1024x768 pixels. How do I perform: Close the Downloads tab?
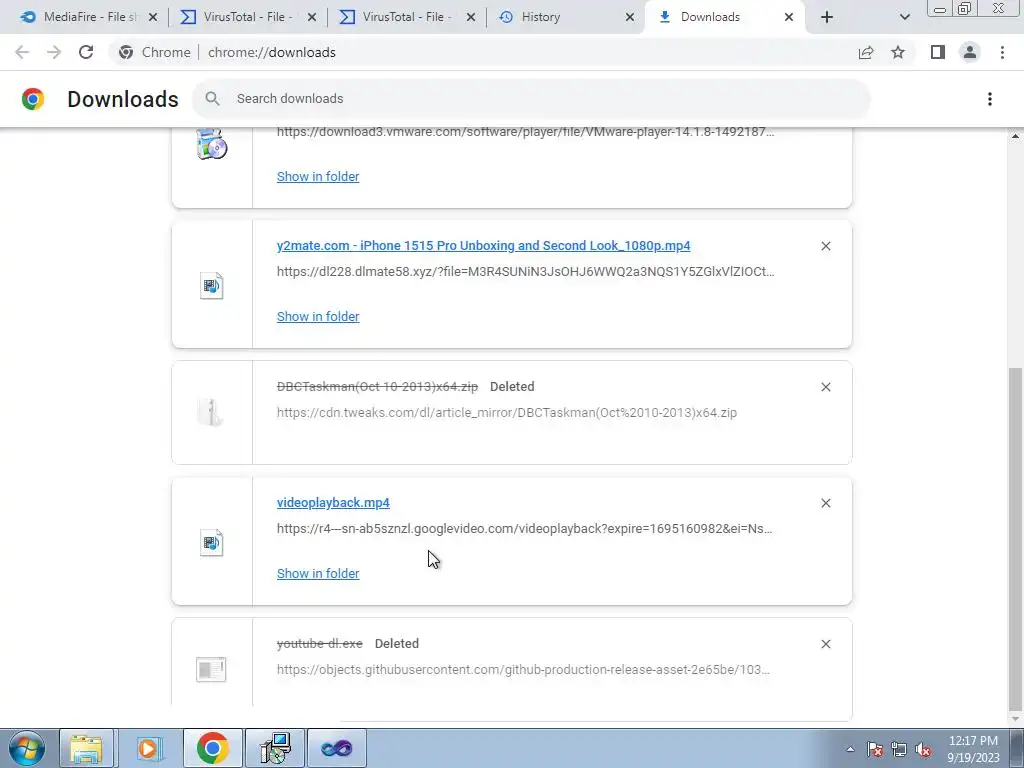pos(789,17)
